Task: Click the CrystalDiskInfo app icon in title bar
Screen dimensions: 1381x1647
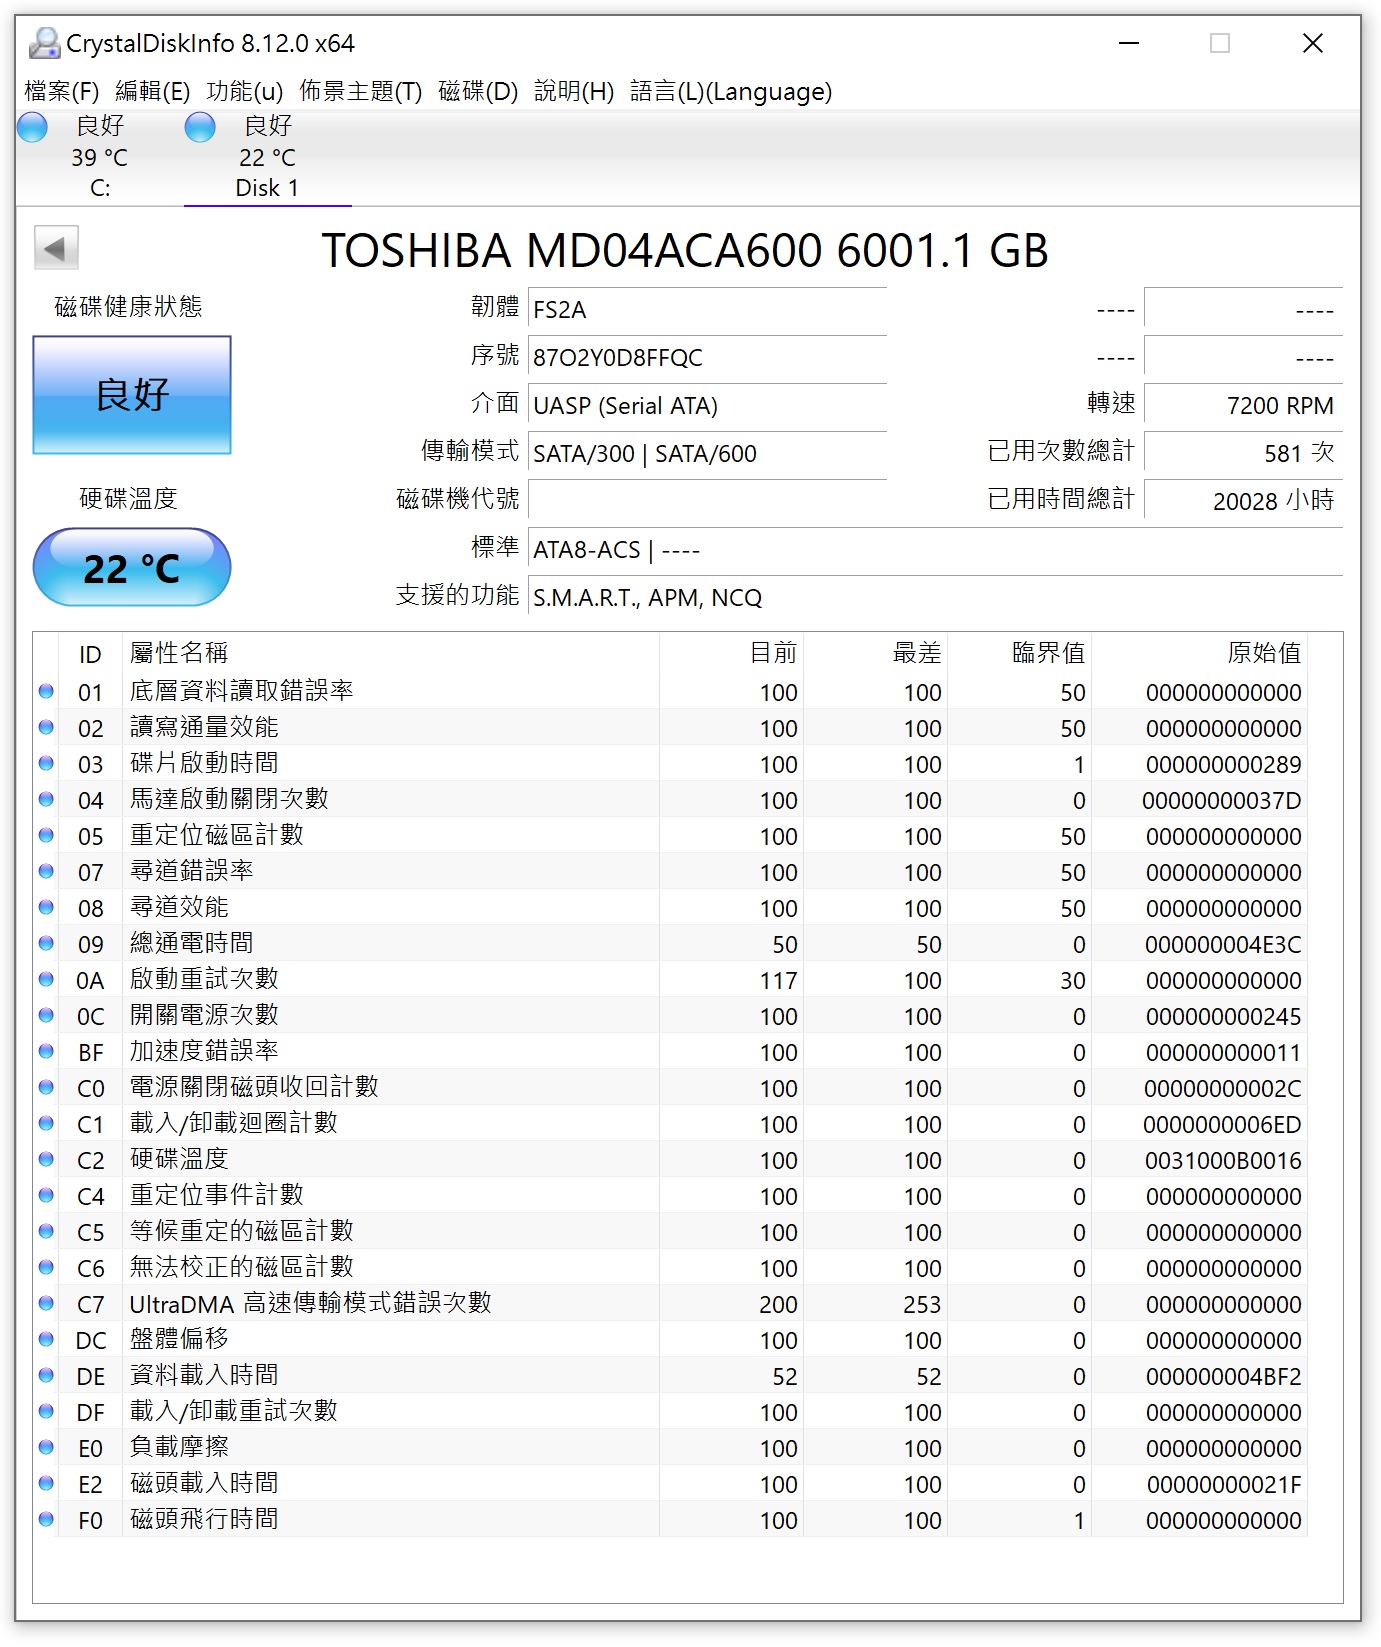Action: click(44, 43)
